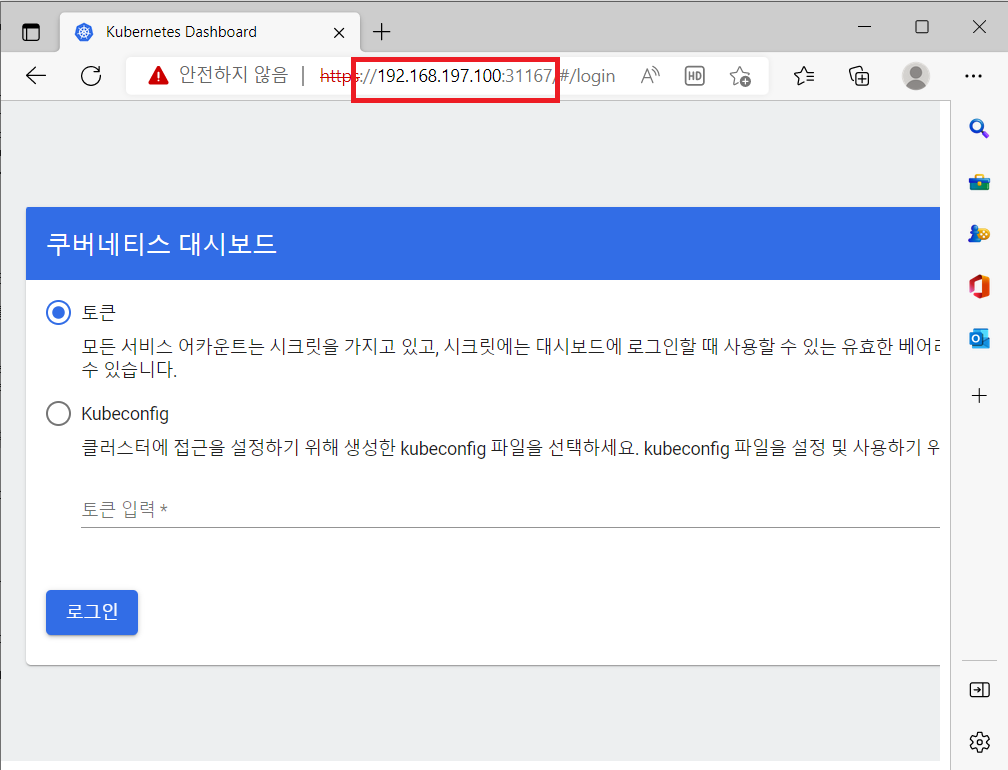Click the browser back arrow
The width and height of the screenshot is (1008, 770).
click(36, 76)
